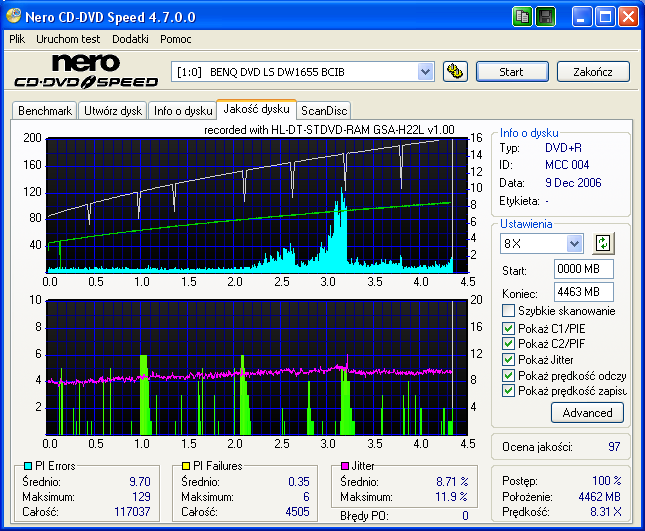Open the Advanced settings button
This screenshot has height=531, width=645.
coord(587,412)
